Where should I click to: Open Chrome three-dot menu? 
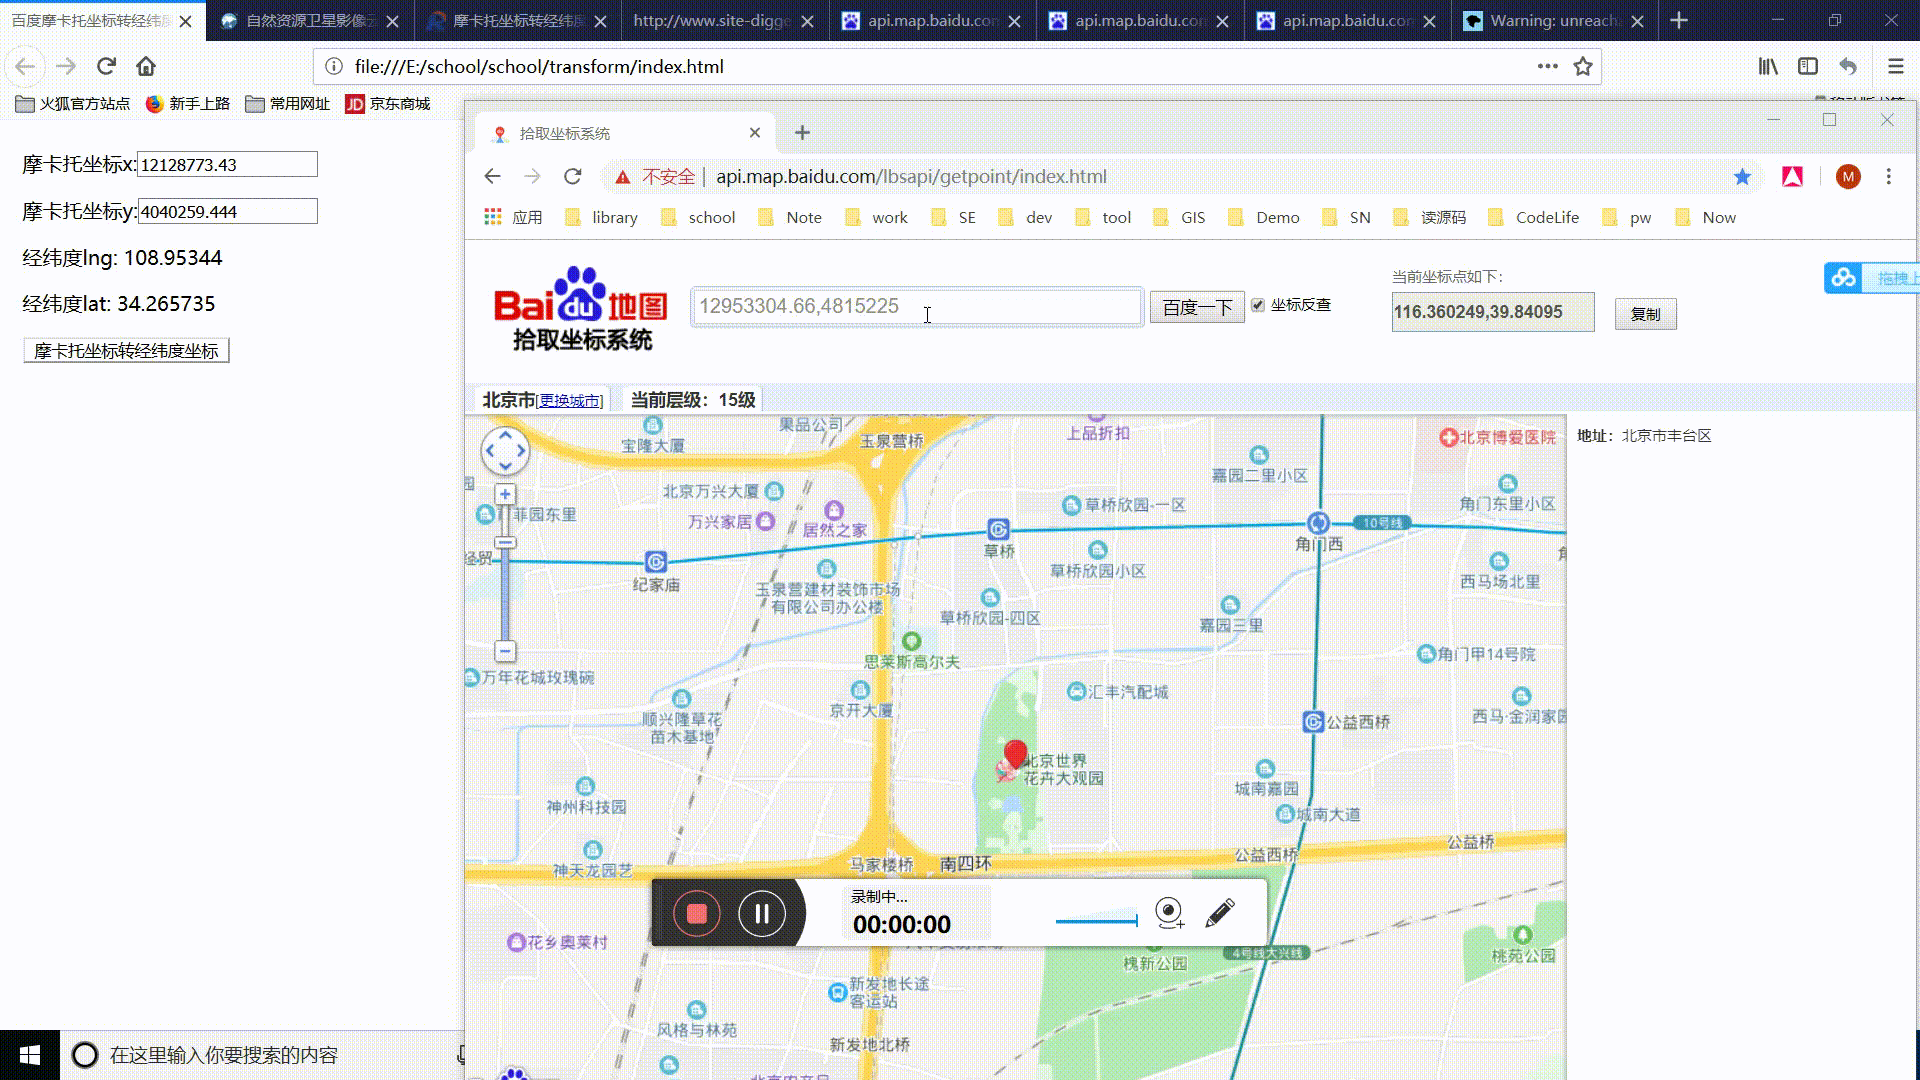pyautogui.click(x=1888, y=177)
